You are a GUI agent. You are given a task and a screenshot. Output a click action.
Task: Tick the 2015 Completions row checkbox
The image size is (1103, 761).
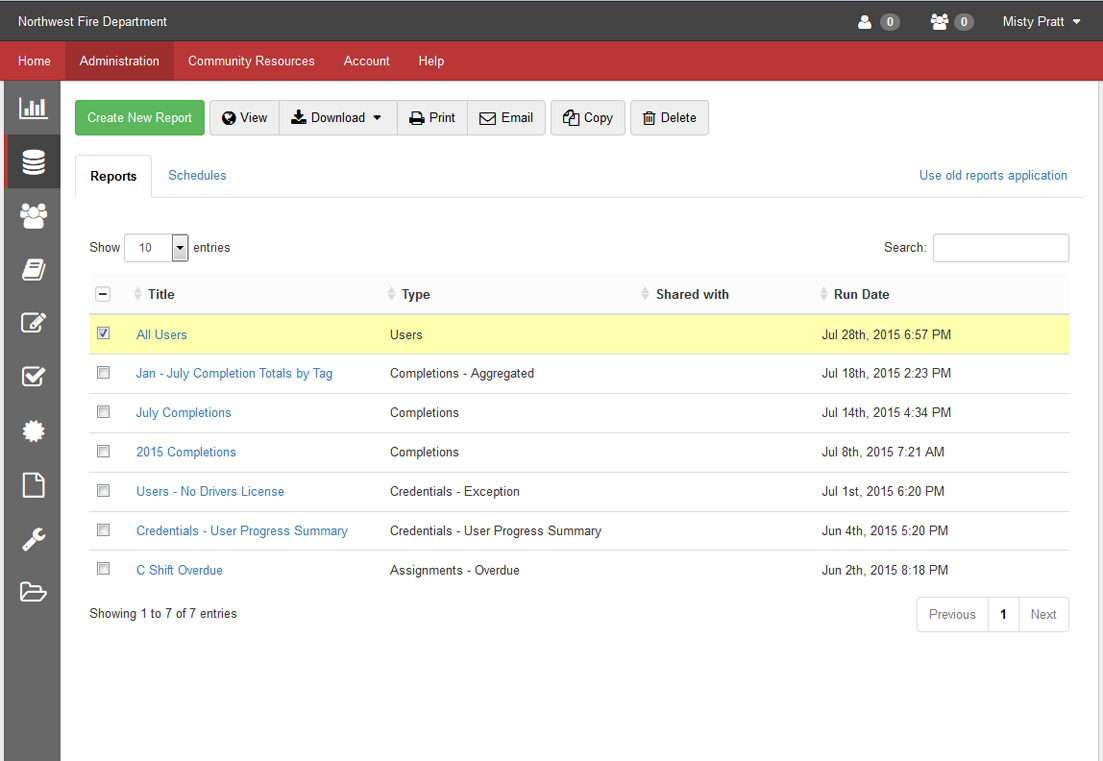pos(103,452)
